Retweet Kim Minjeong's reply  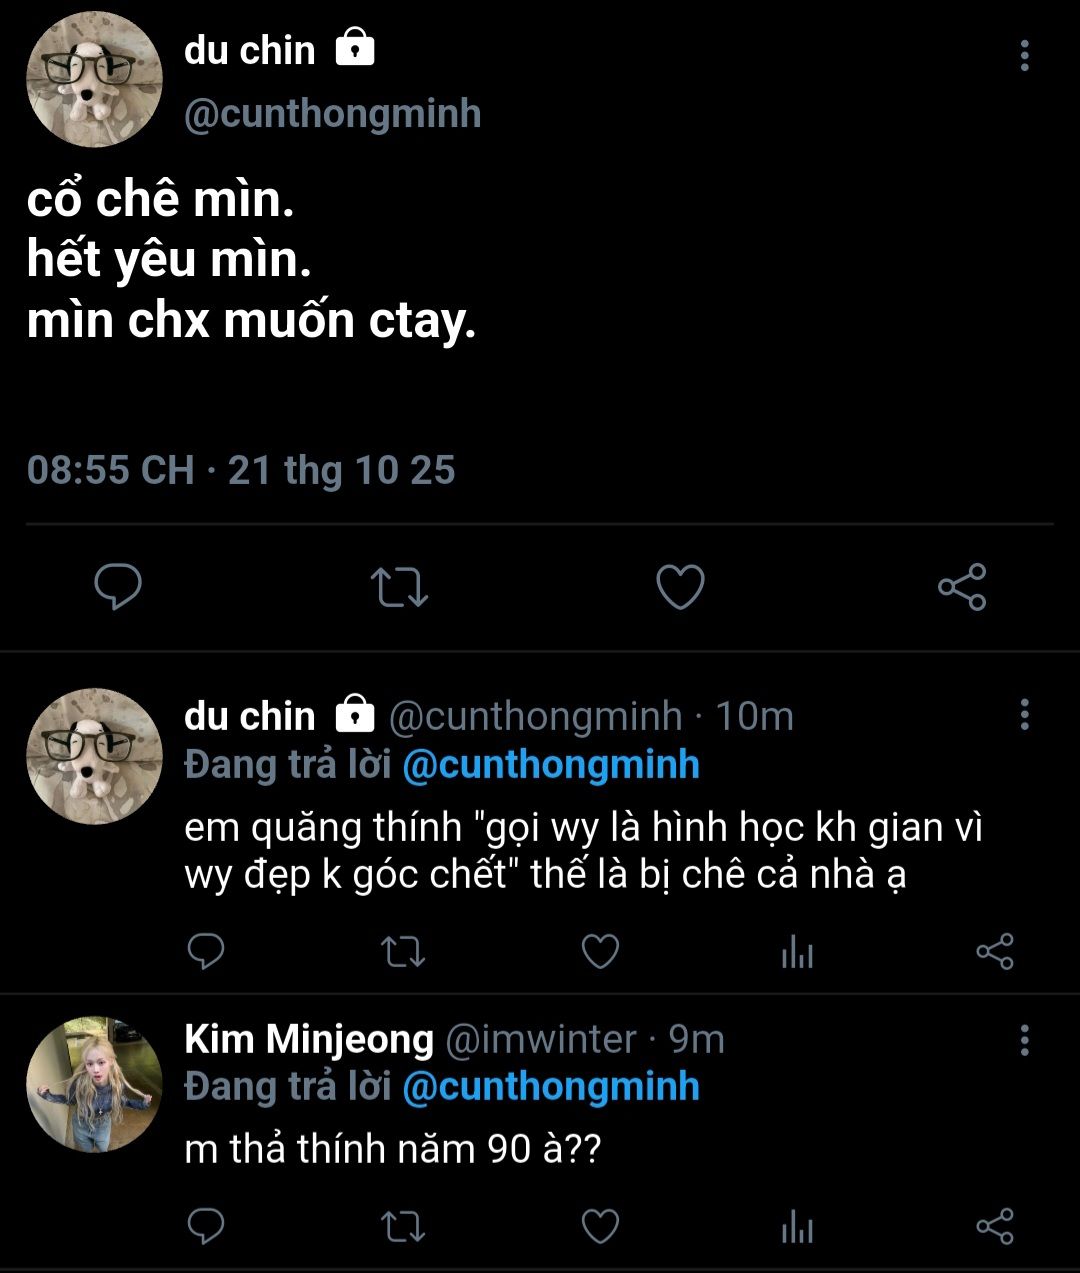404,1226
